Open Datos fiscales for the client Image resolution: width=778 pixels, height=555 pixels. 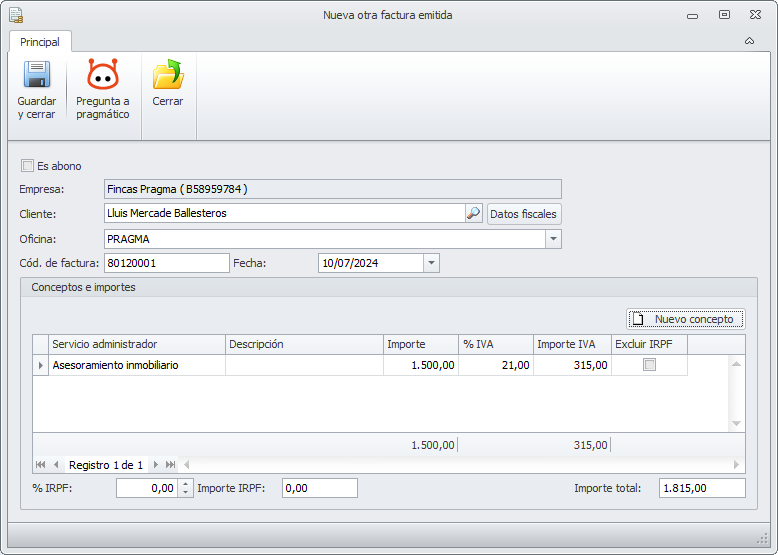pyautogui.click(x=525, y=213)
